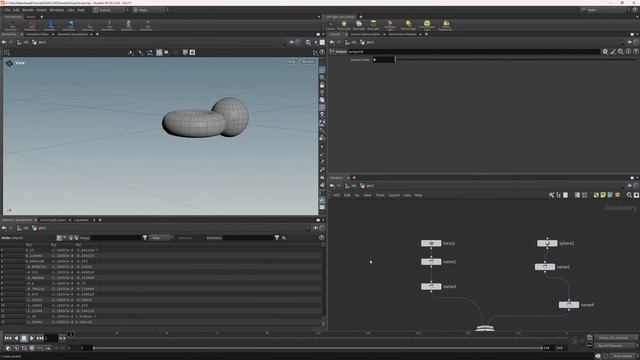
Task: Click the View tool icon in viewport
Action: [x=9, y=63]
